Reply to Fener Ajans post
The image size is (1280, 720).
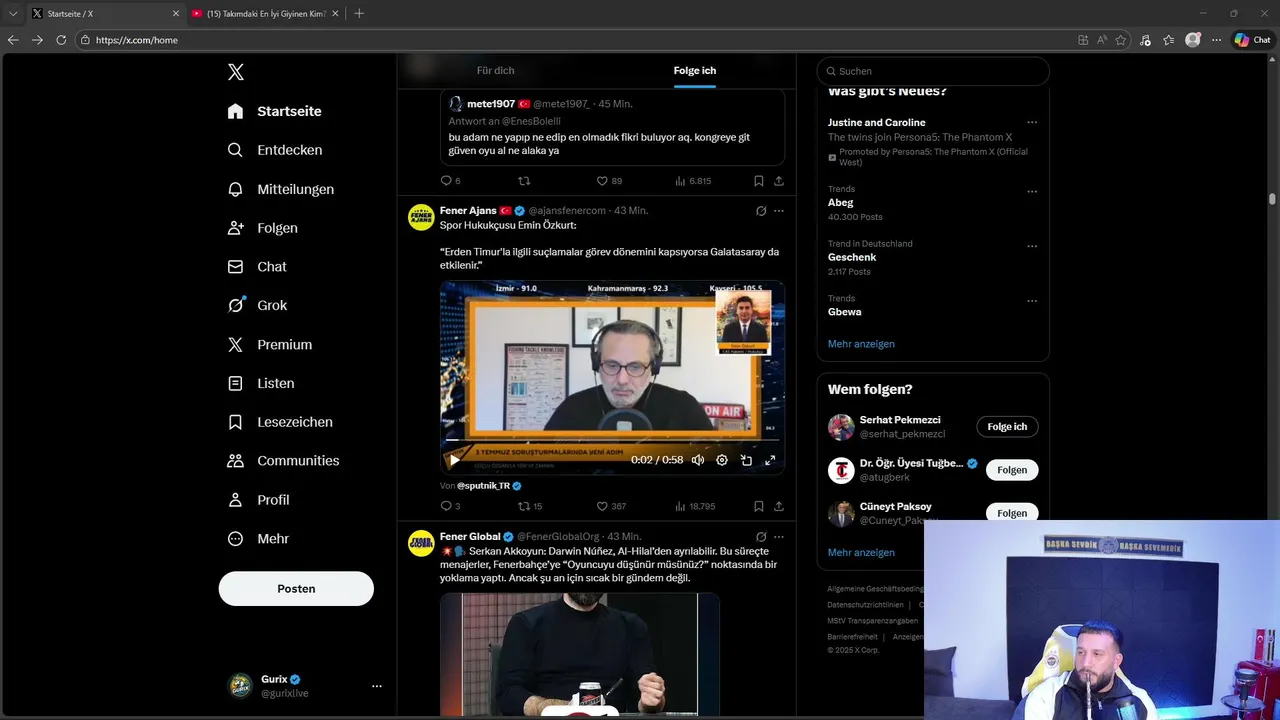pos(450,506)
